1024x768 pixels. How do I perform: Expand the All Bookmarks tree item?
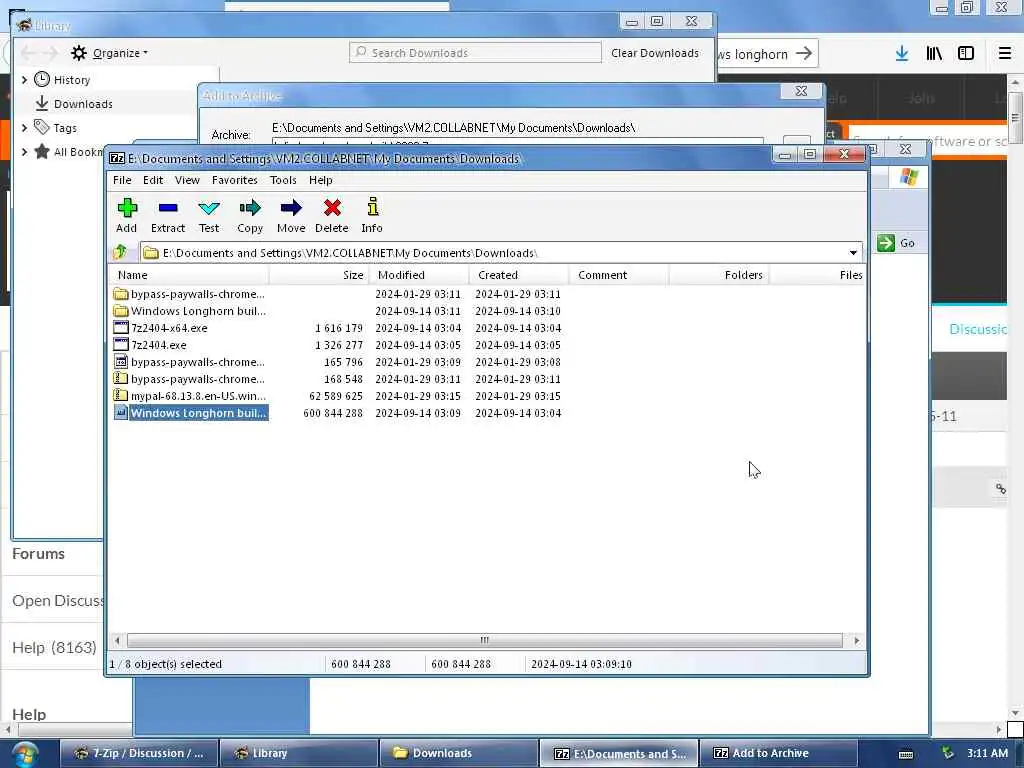click(x=25, y=152)
